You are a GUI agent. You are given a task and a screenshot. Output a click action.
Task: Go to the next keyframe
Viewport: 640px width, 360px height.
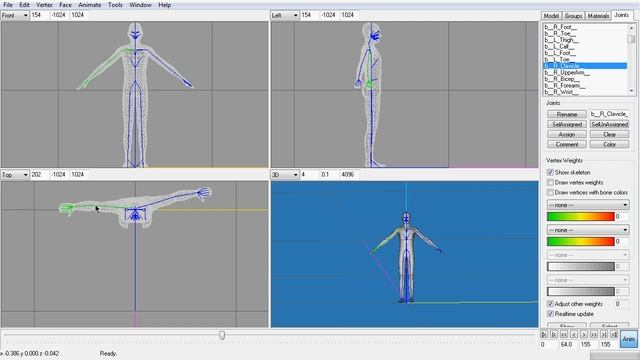[604, 334]
